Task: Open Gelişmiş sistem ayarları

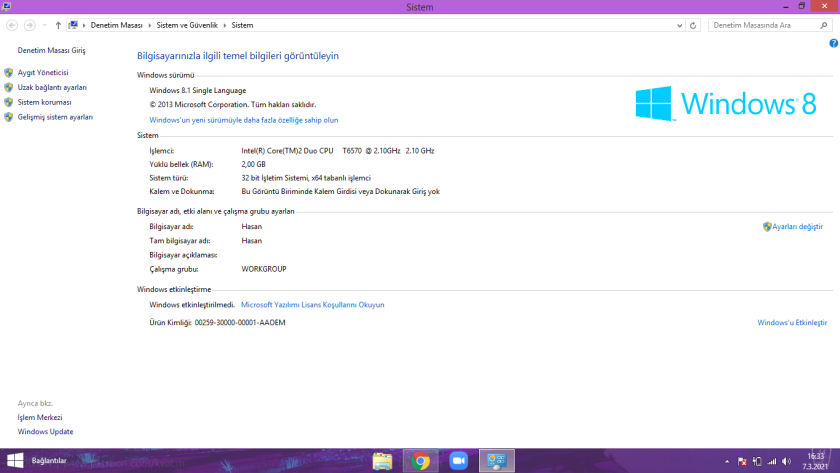Action: [x=54, y=117]
